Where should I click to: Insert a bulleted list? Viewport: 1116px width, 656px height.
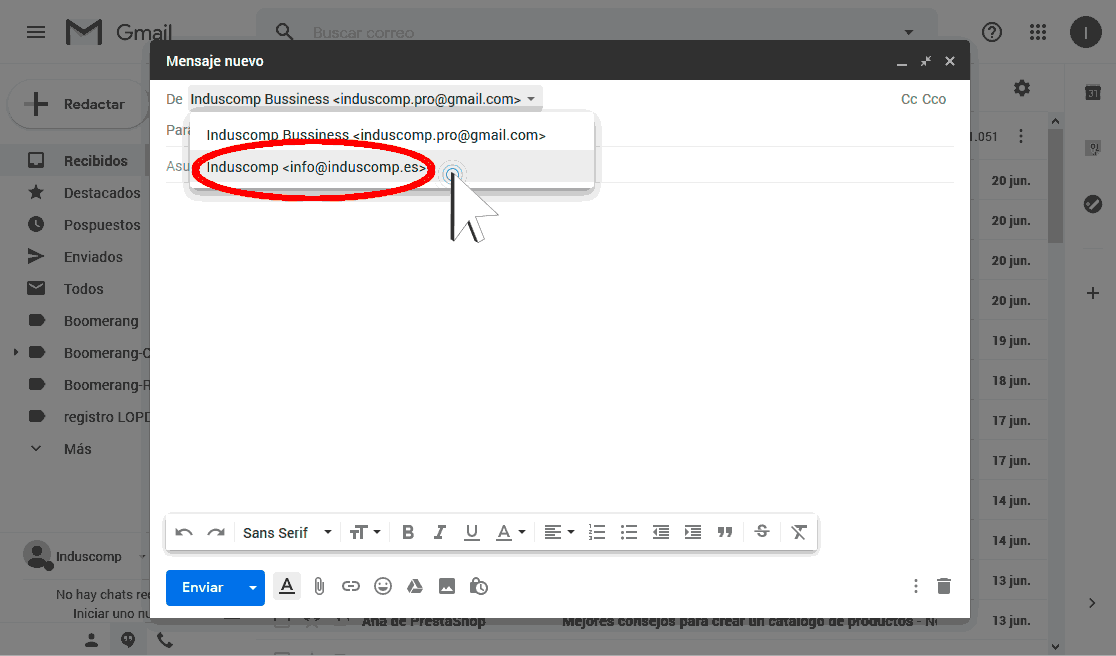click(628, 532)
